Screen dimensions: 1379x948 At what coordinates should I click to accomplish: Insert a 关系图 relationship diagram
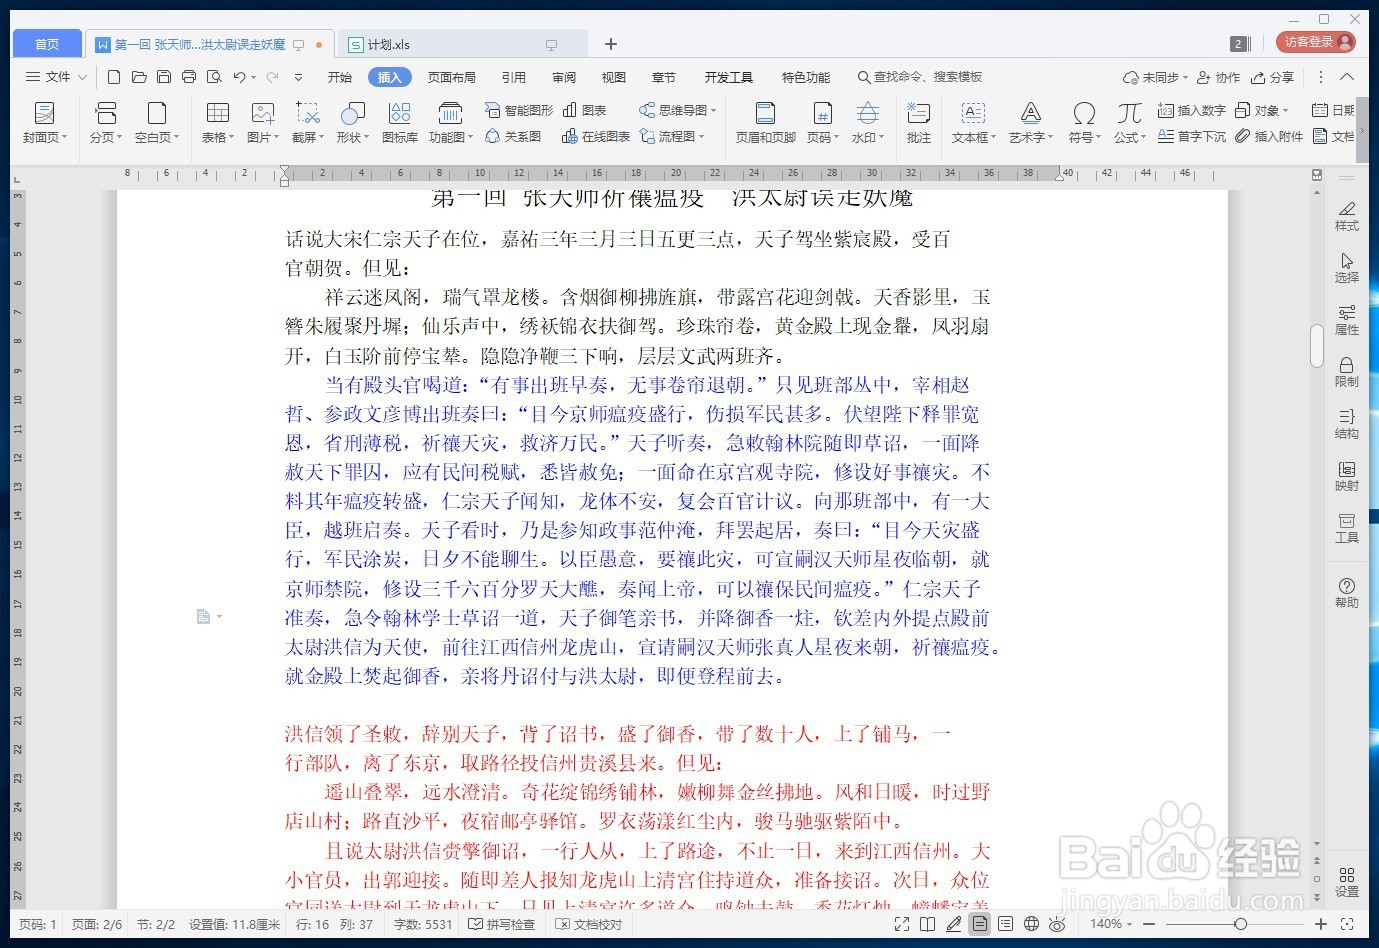pos(513,136)
